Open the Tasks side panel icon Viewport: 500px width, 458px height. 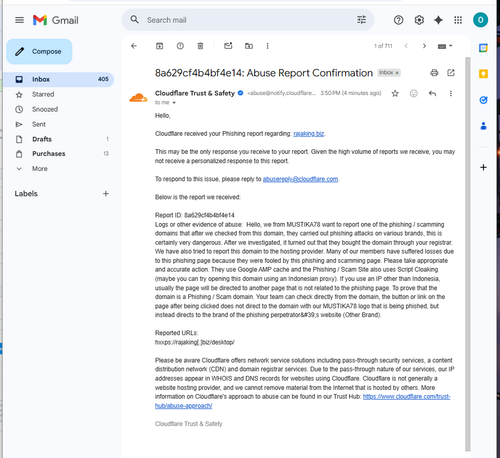(483, 100)
